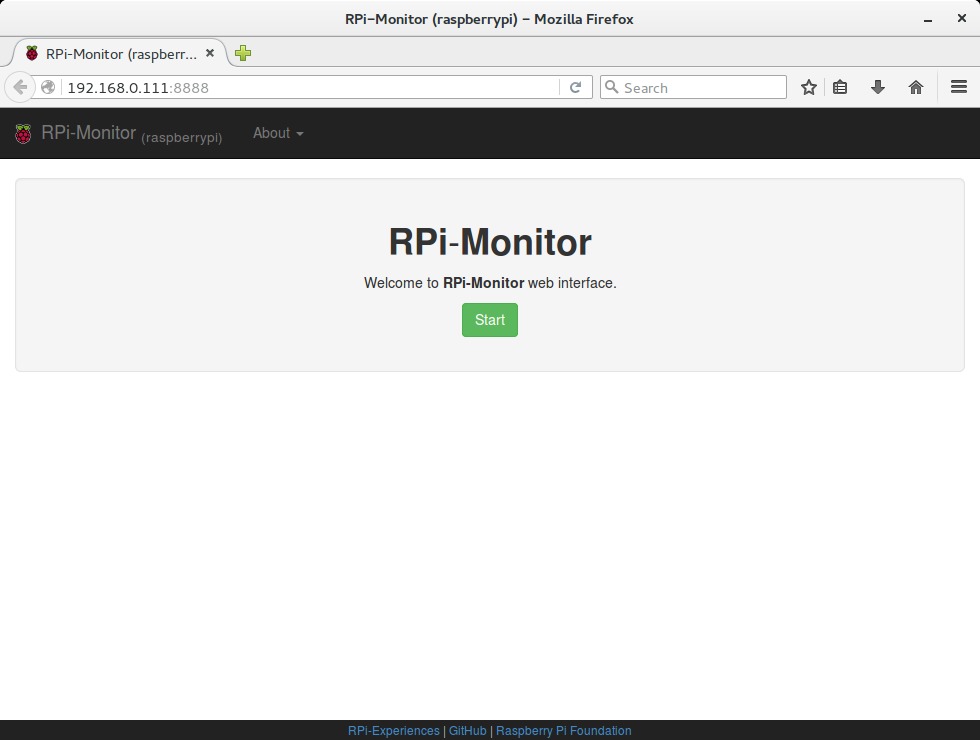This screenshot has height=740, width=980.
Task: Click the Home icon in the toolbar
Action: click(x=915, y=87)
